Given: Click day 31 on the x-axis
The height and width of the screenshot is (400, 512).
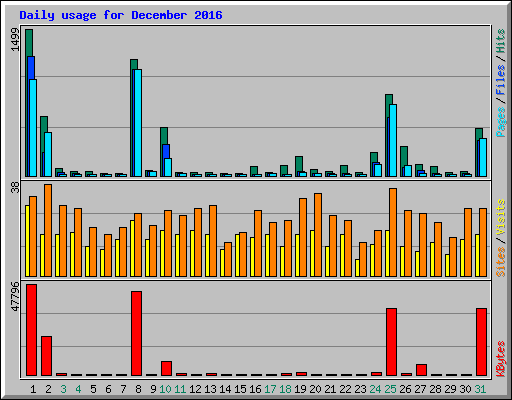Looking at the screenshot, I should (480, 389).
